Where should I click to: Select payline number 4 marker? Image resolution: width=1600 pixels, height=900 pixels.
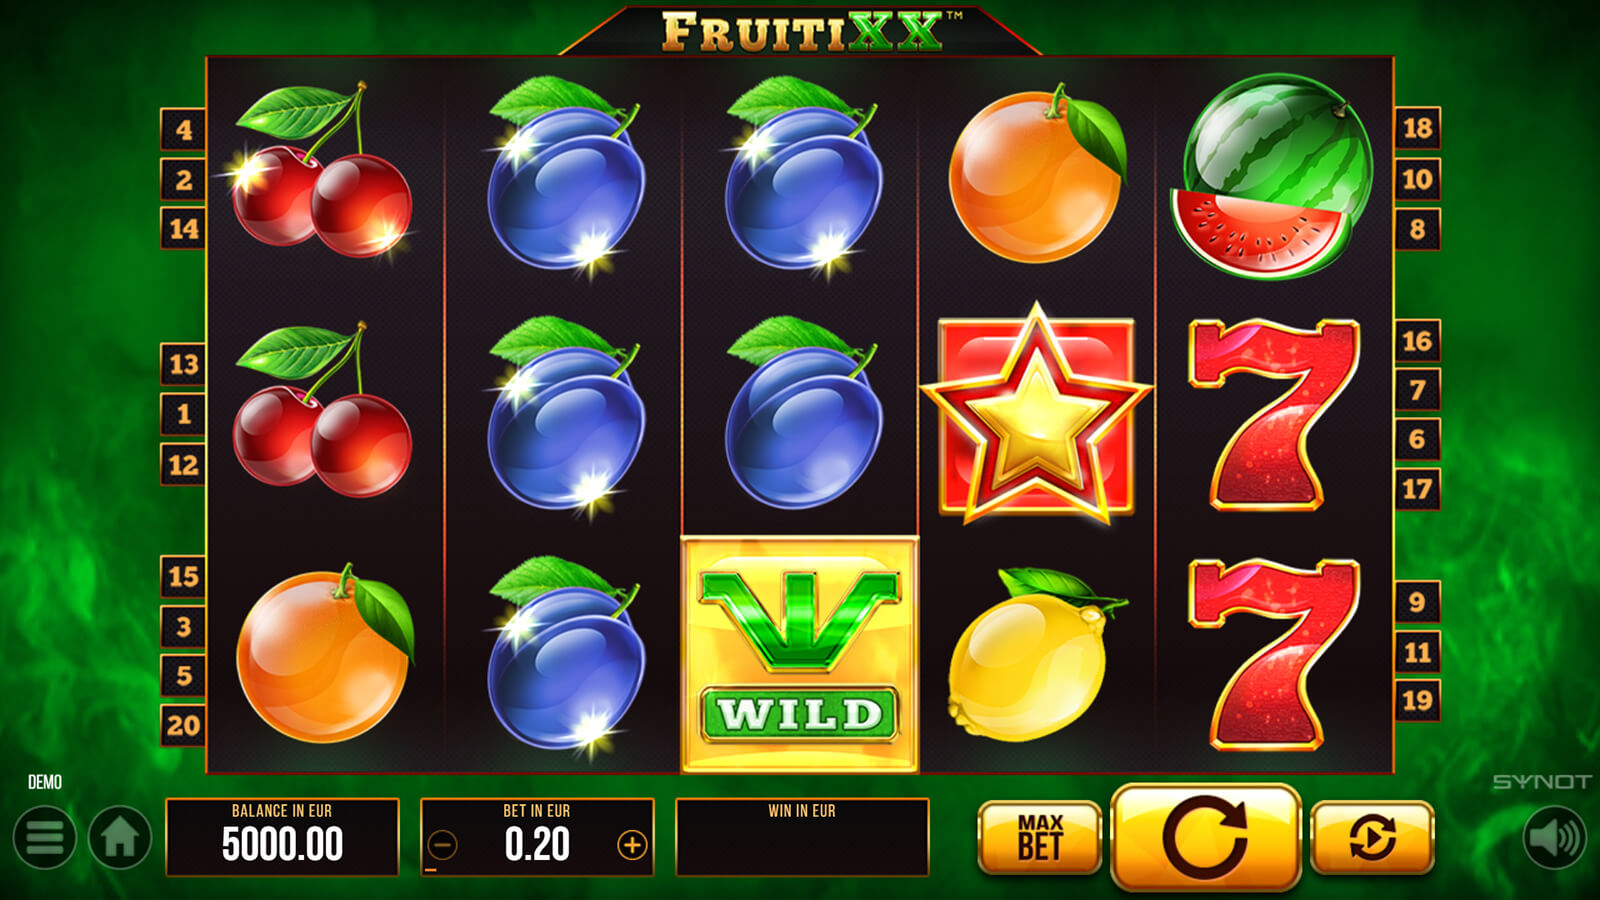[183, 129]
